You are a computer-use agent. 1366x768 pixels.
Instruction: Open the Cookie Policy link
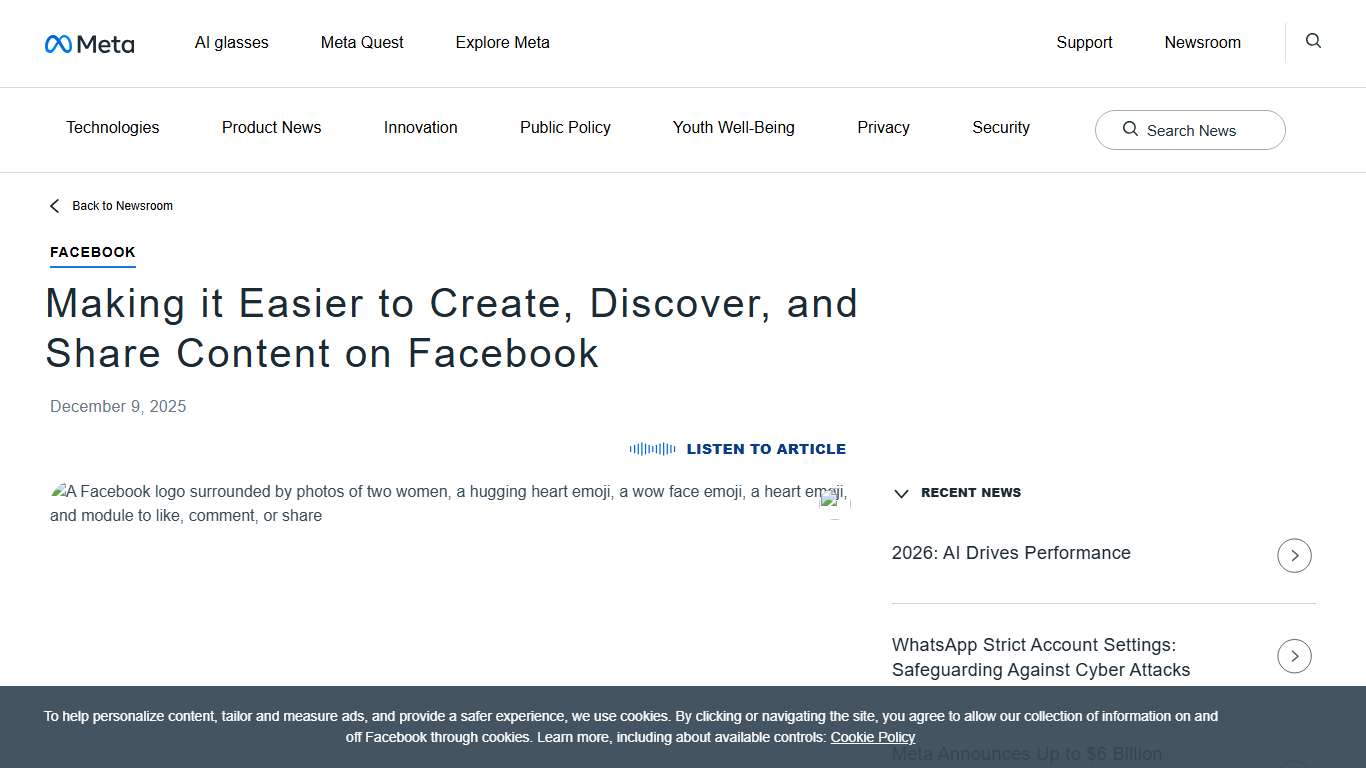pyautogui.click(x=872, y=737)
